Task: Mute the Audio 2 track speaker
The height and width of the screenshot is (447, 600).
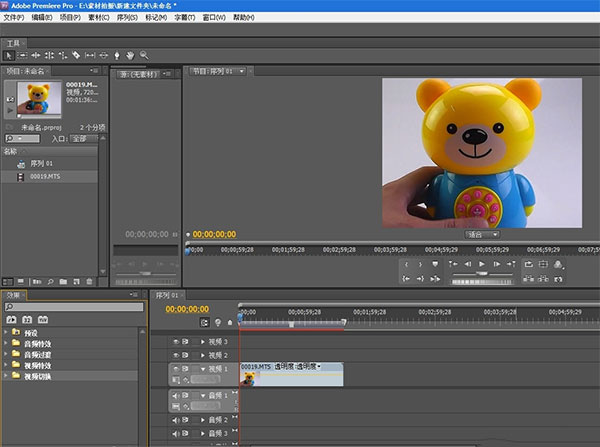Action: click(x=176, y=420)
